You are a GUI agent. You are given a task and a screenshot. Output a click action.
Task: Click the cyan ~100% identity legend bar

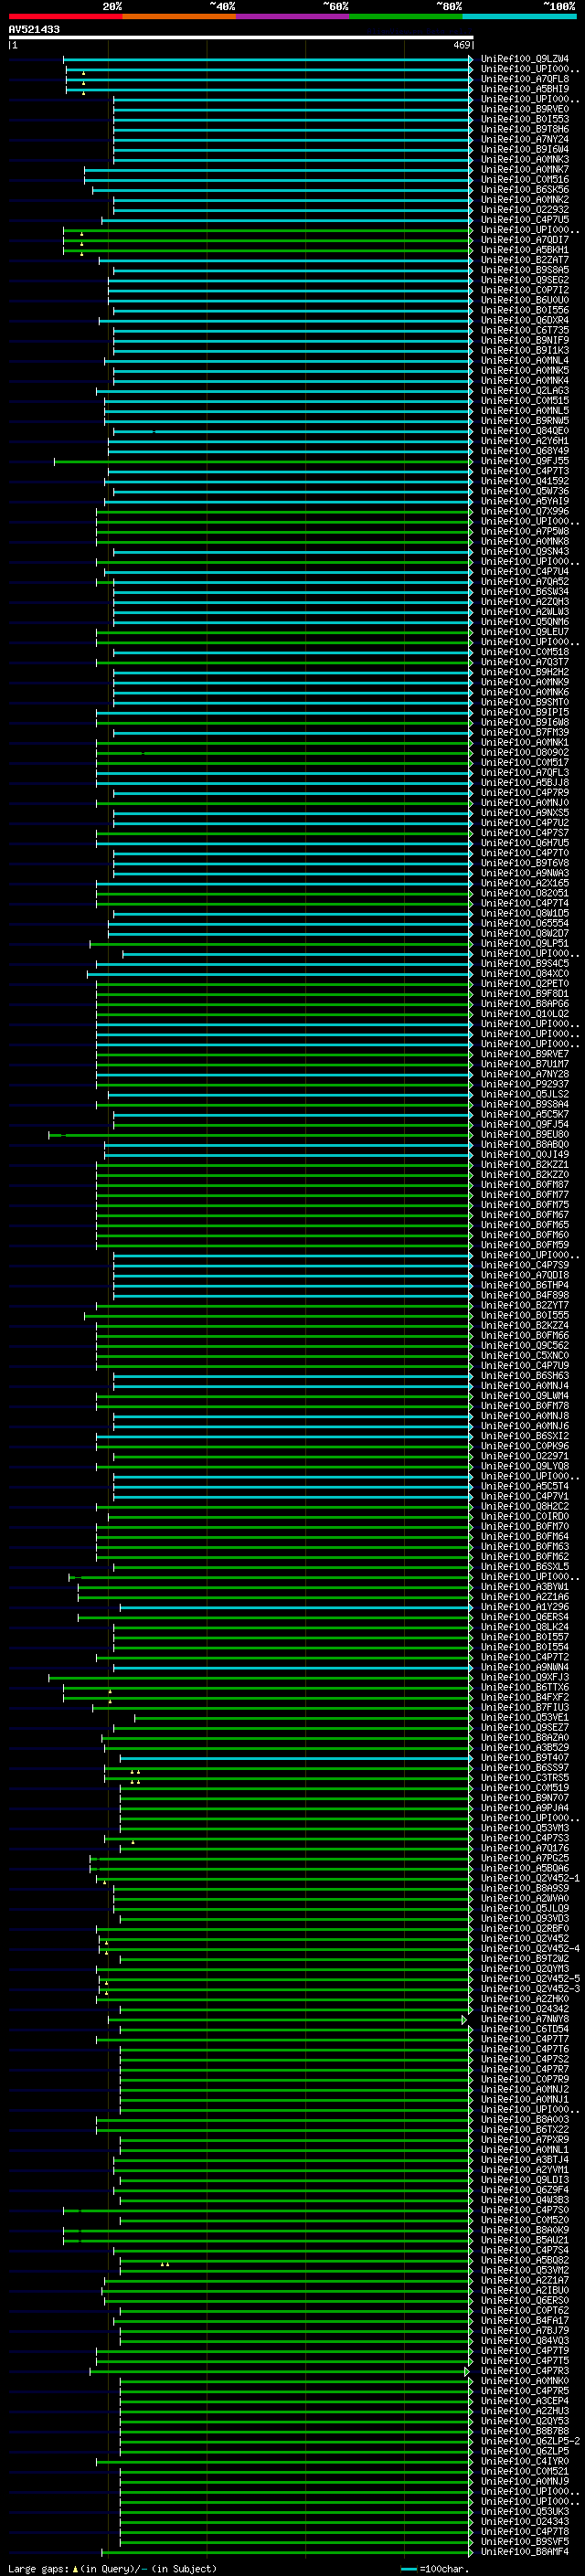coord(519,16)
